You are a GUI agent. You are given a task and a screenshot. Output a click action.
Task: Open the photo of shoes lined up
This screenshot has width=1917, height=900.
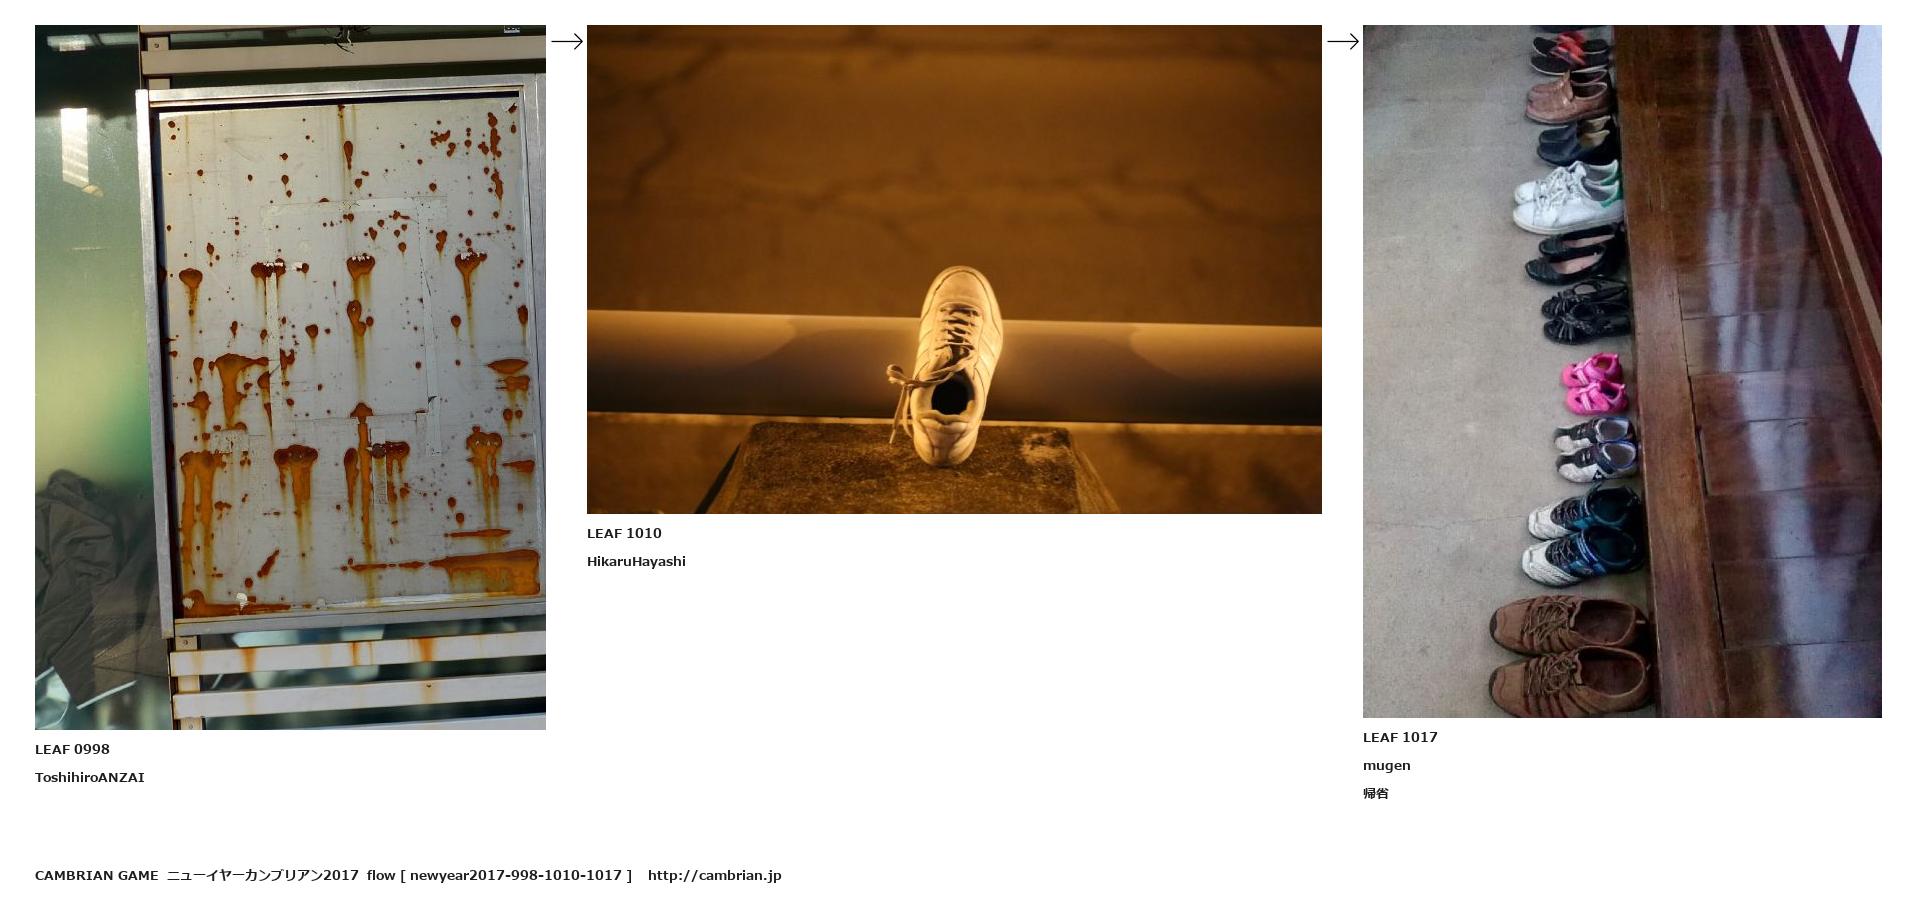(x=1621, y=371)
